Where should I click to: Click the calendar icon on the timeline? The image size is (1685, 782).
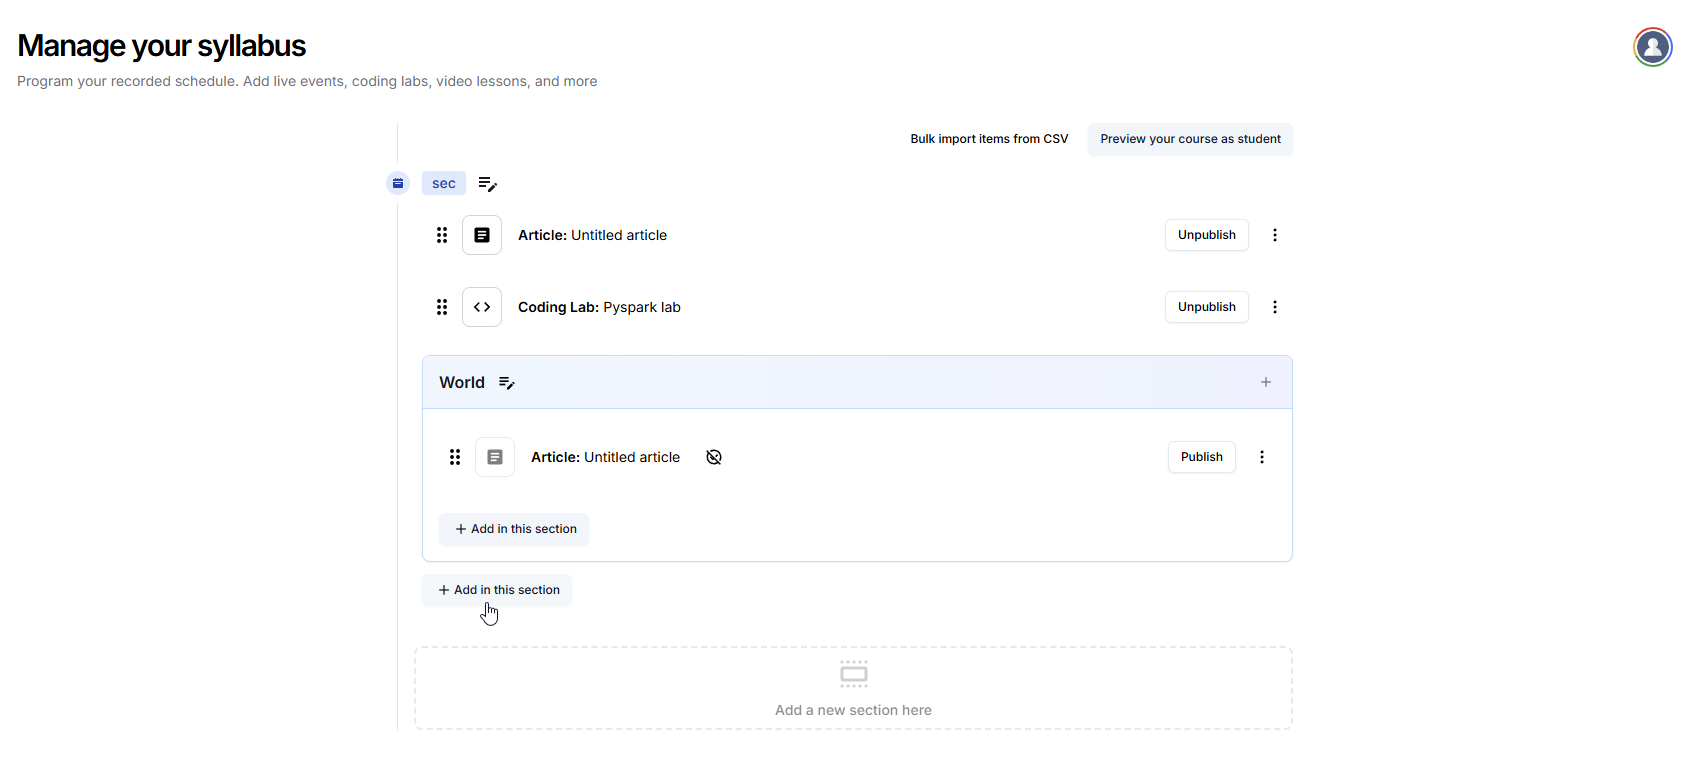(x=398, y=183)
